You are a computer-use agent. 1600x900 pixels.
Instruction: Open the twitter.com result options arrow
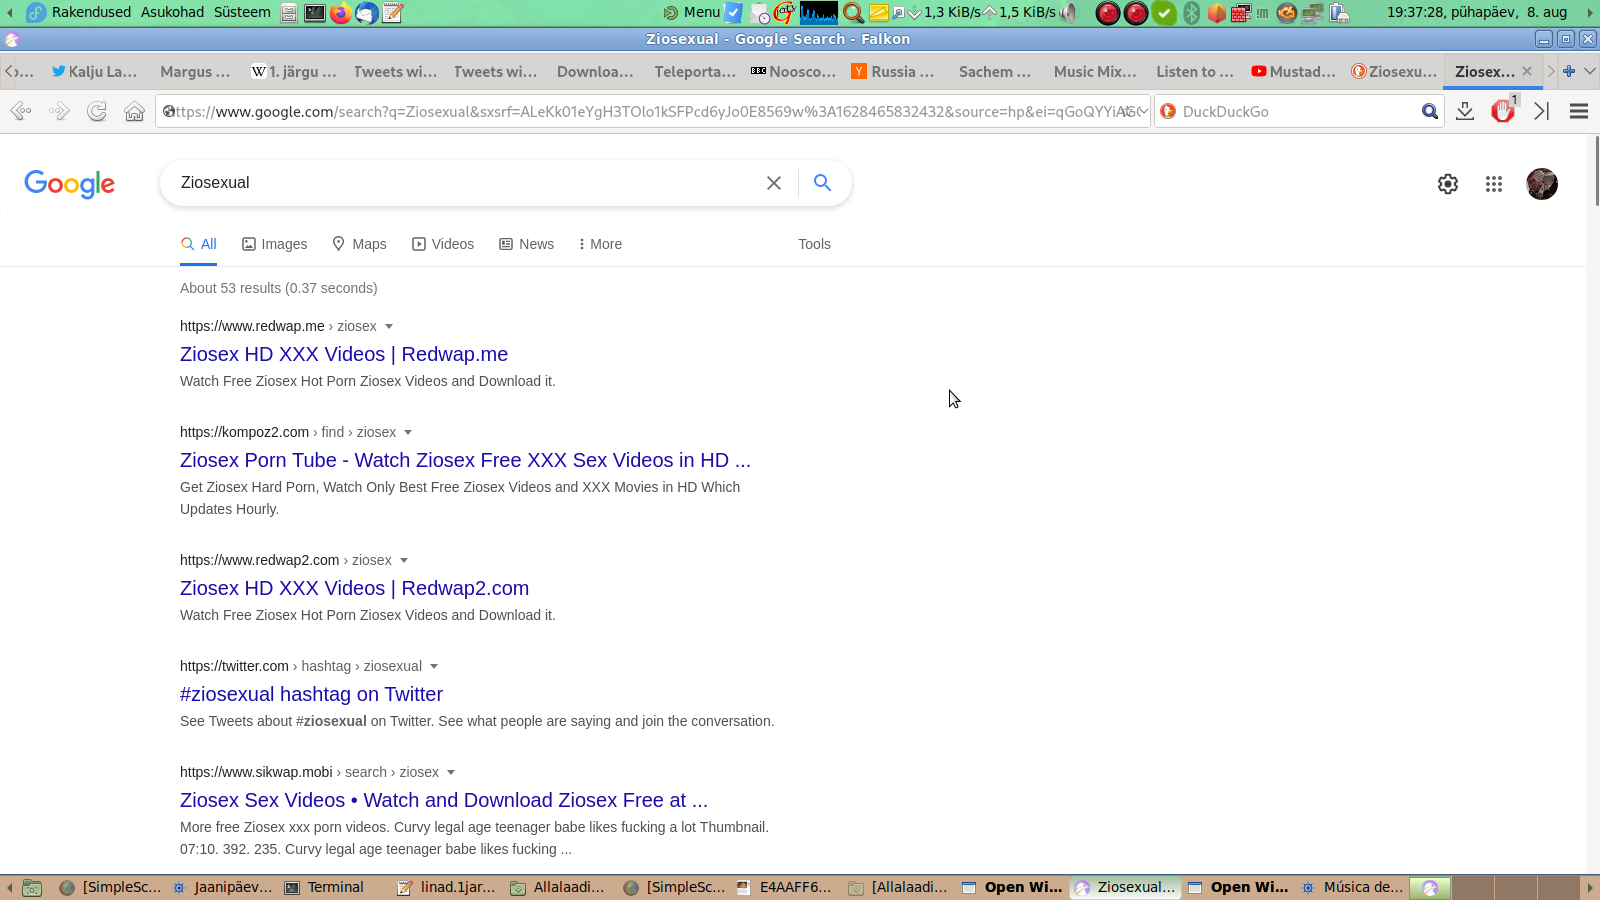click(434, 666)
